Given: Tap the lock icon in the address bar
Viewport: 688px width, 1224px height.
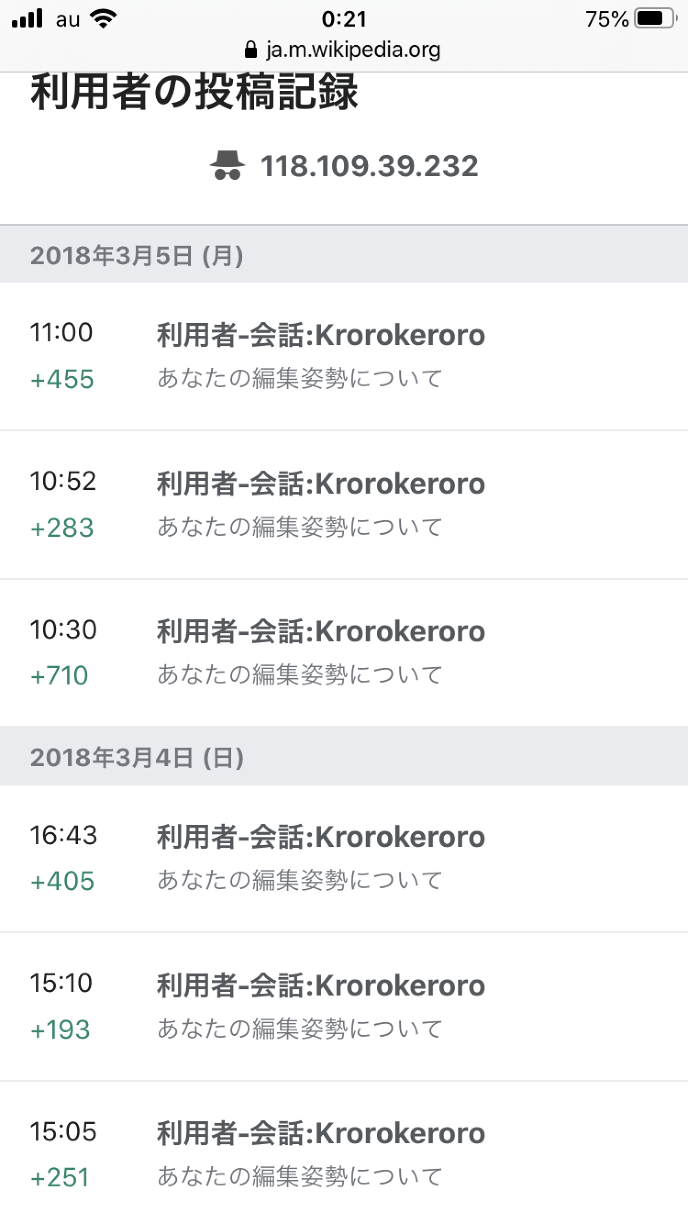Looking at the screenshot, I should [x=250, y=49].
